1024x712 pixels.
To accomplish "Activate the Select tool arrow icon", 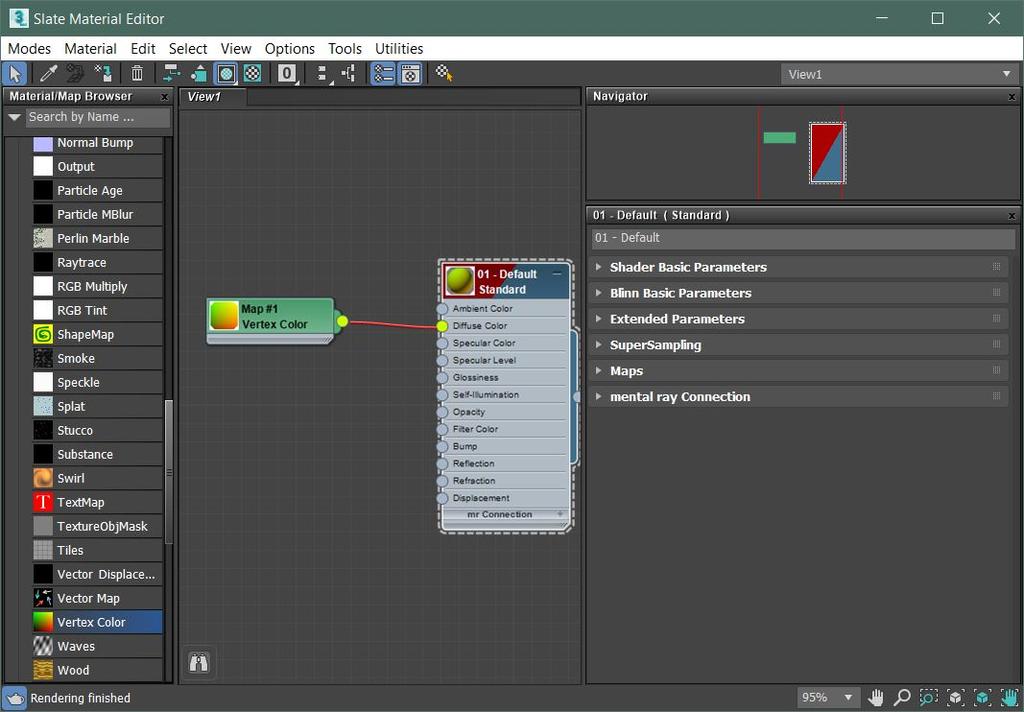I will click(15, 74).
